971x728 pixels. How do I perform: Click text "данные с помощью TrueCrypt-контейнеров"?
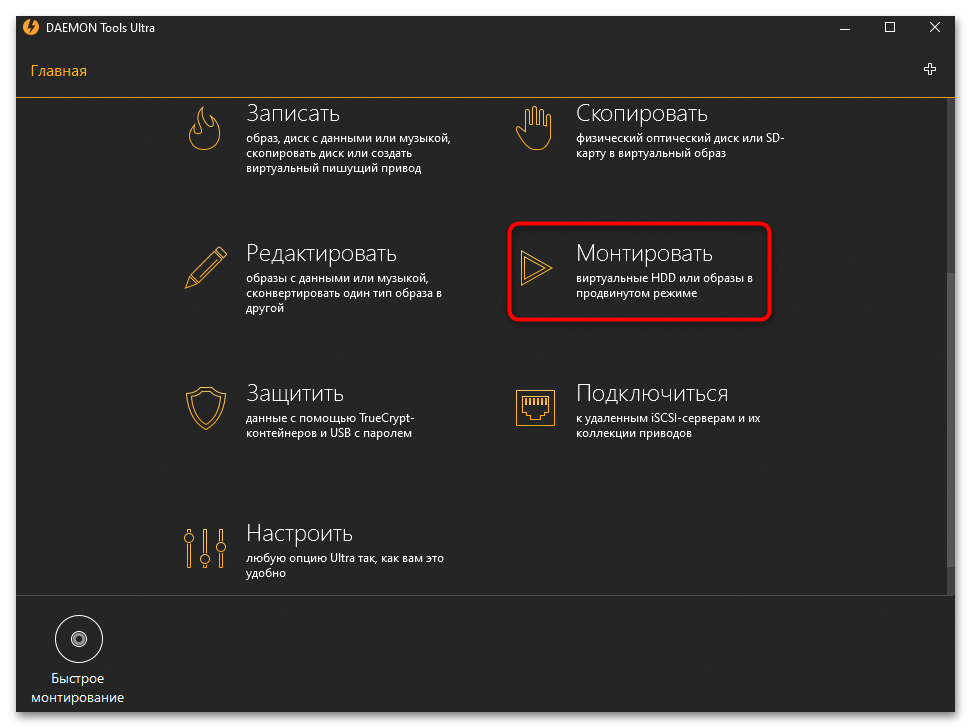(x=330, y=425)
